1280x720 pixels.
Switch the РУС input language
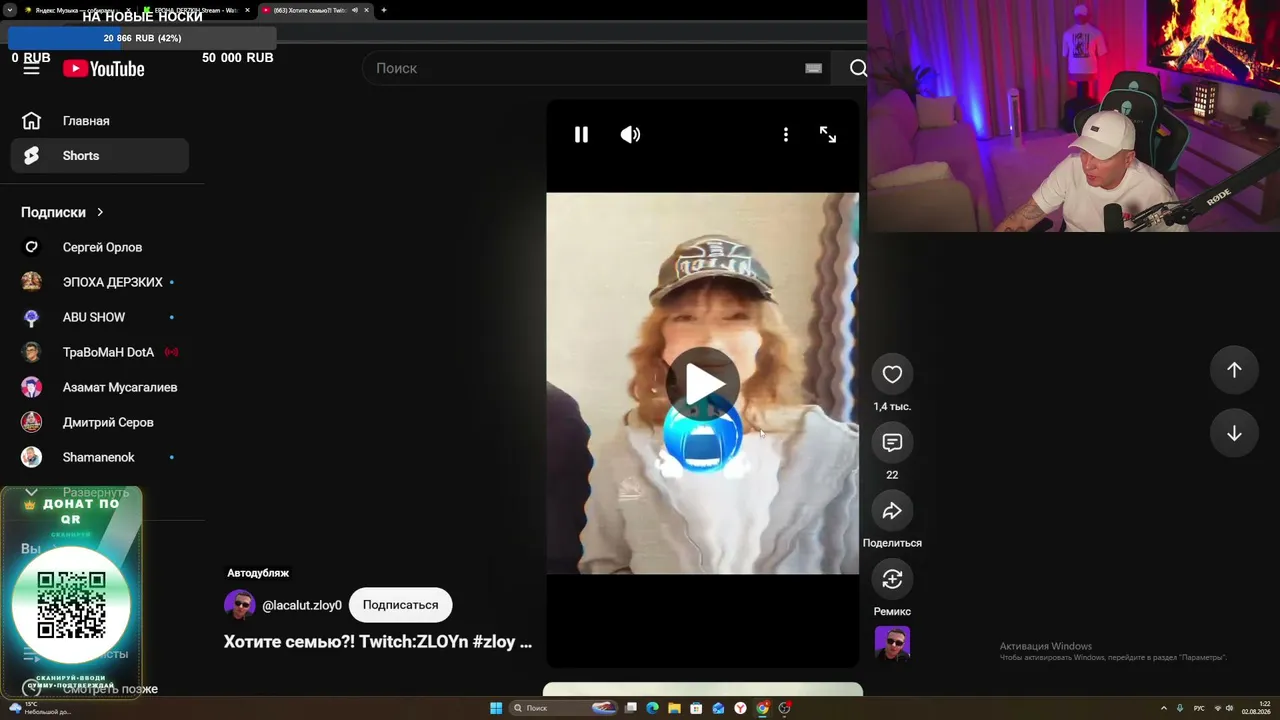click(x=1199, y=708)
